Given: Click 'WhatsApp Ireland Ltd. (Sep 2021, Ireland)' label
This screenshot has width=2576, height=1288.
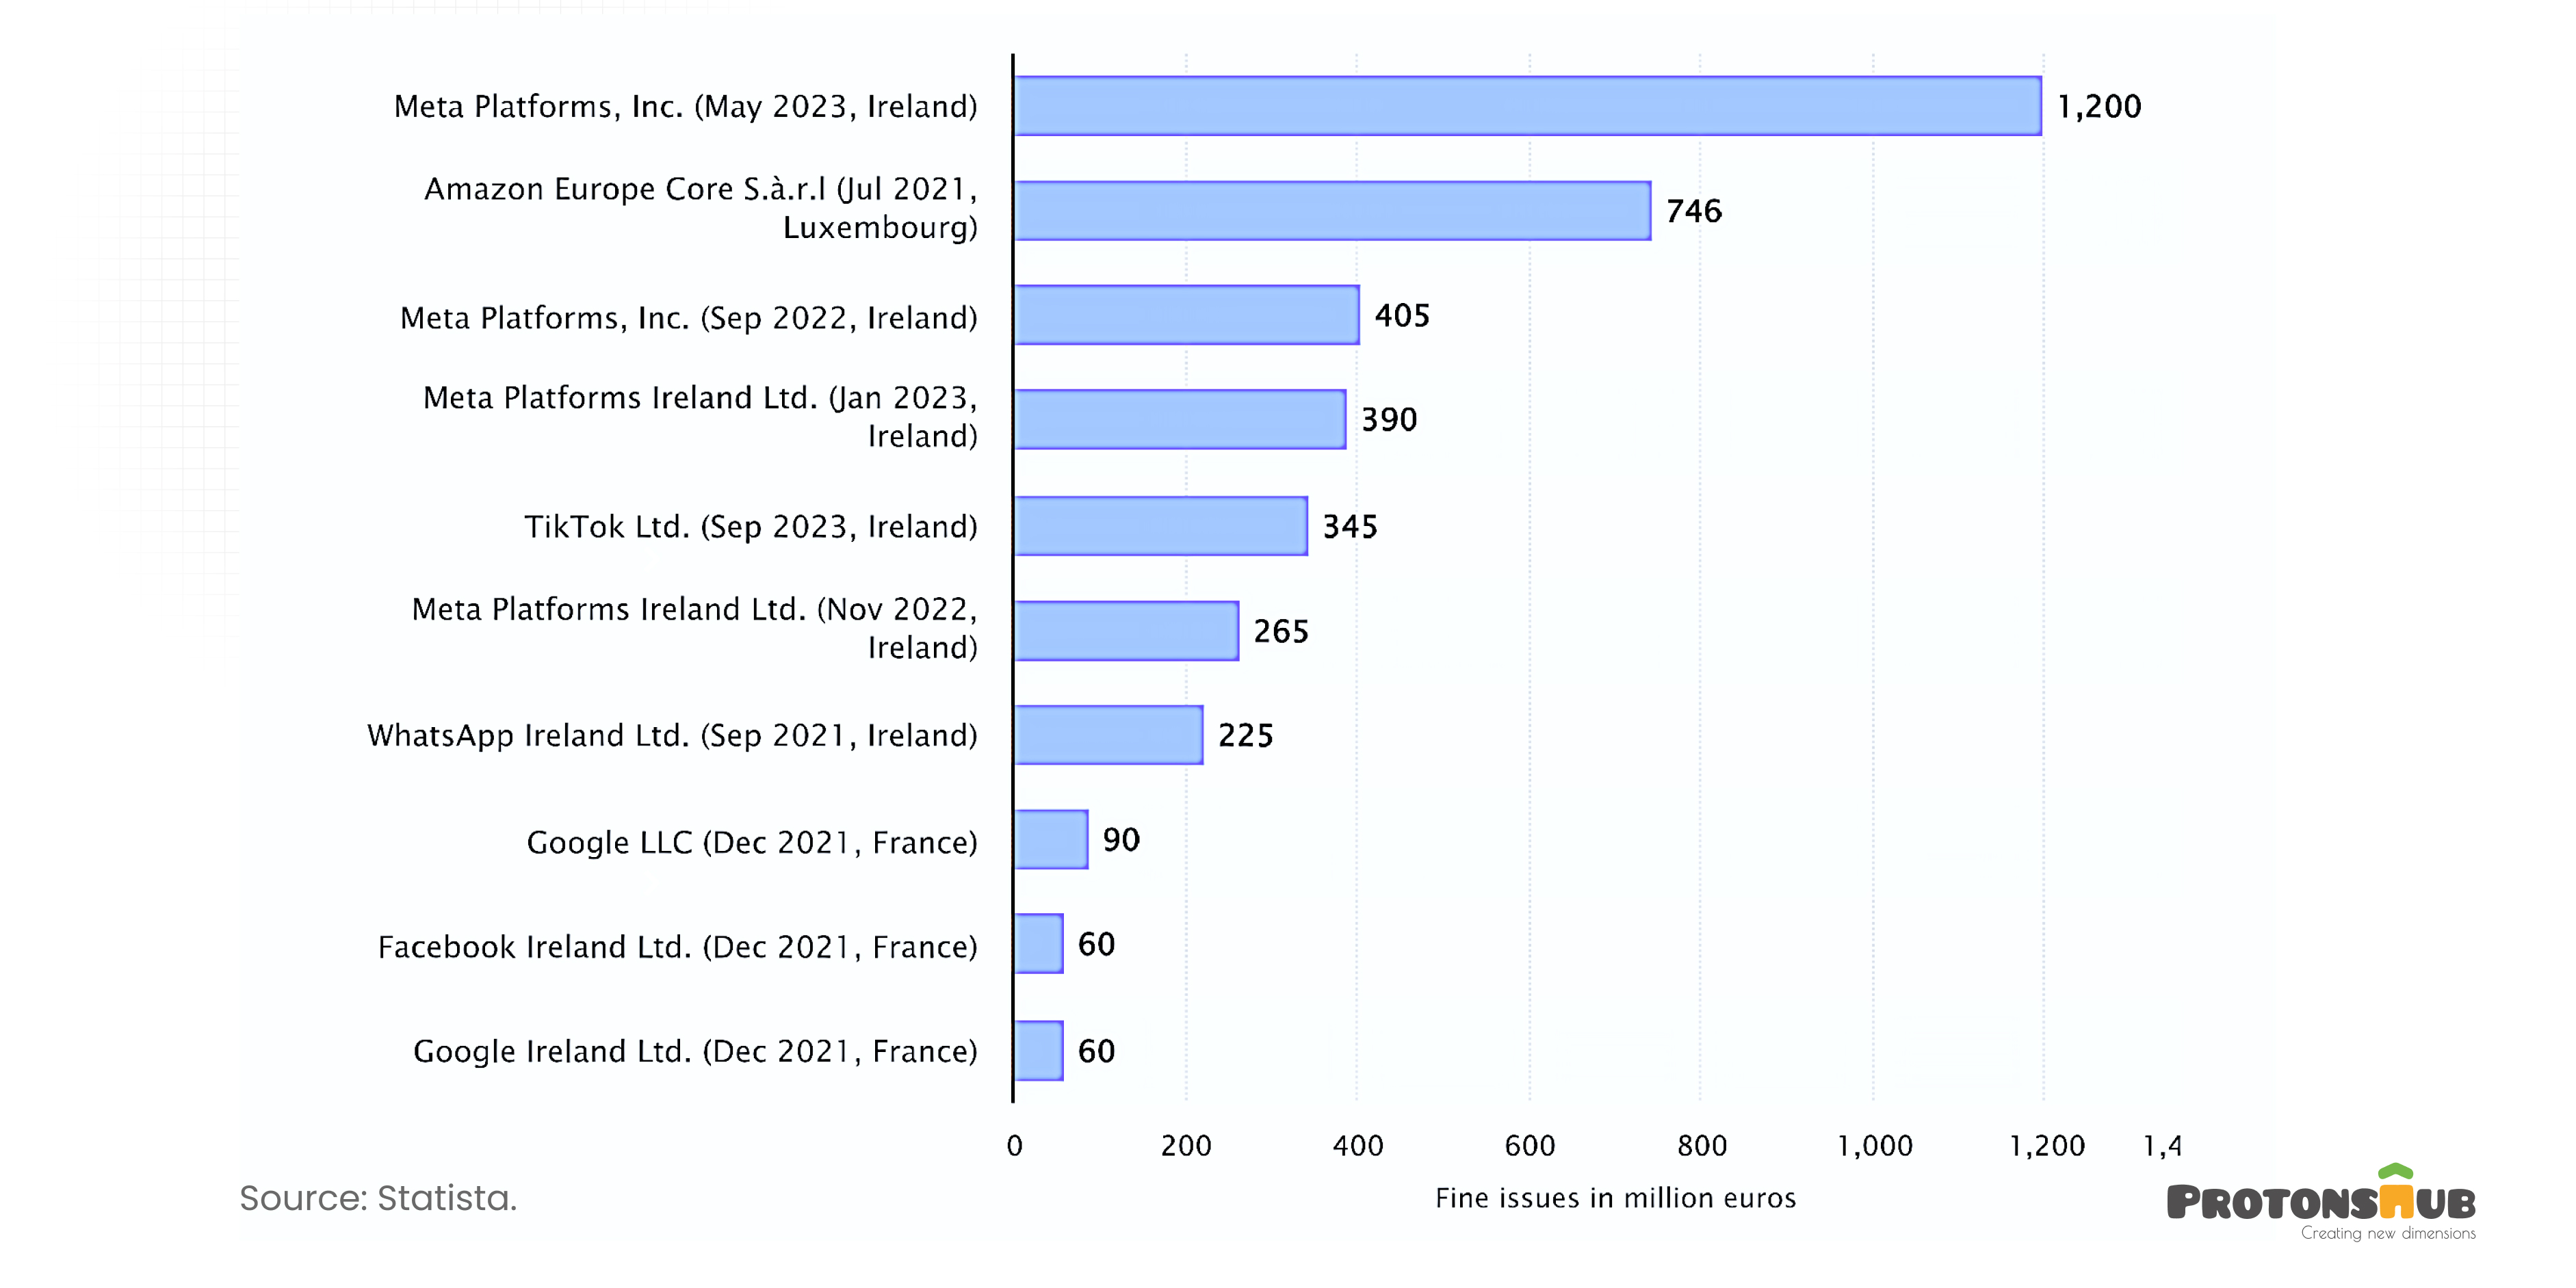Looking at the screenshot, I should (x=672, y=736).
